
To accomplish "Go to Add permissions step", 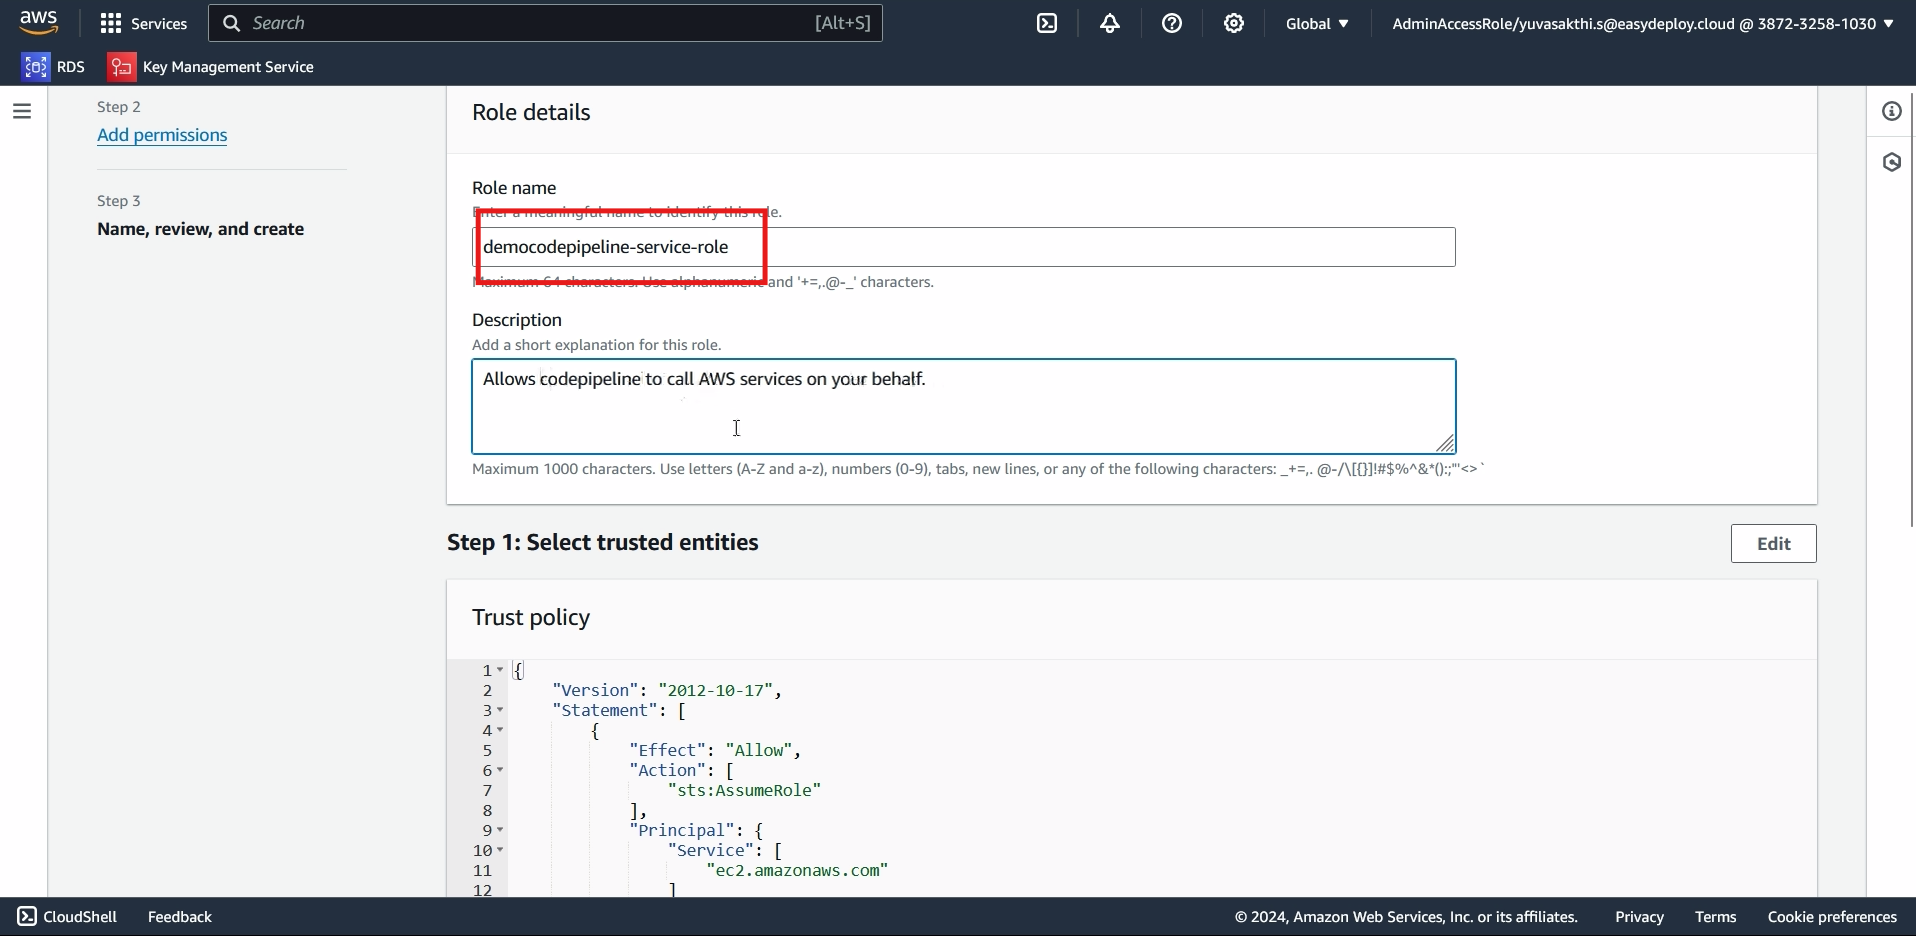I will tap(162, 136).
